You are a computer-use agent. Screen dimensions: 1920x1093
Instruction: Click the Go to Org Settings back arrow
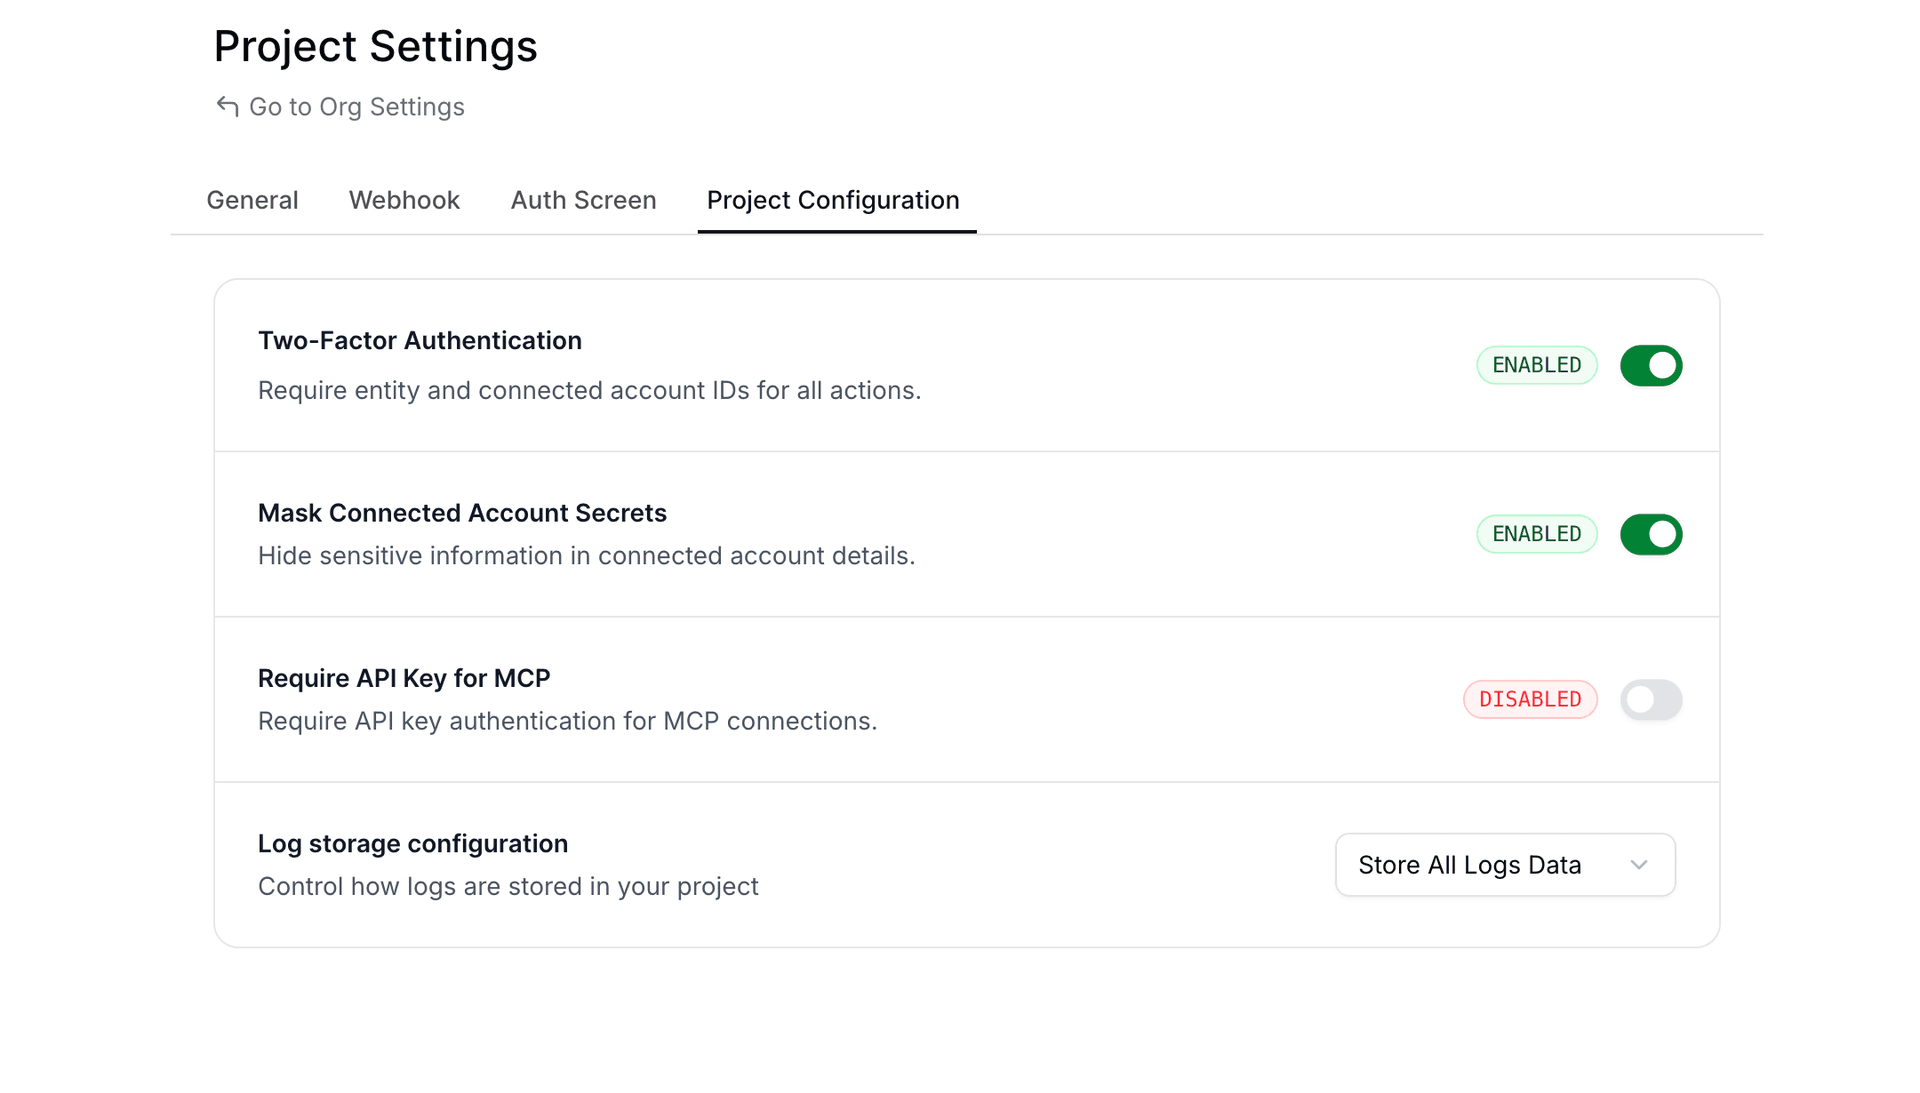[226, 105]
